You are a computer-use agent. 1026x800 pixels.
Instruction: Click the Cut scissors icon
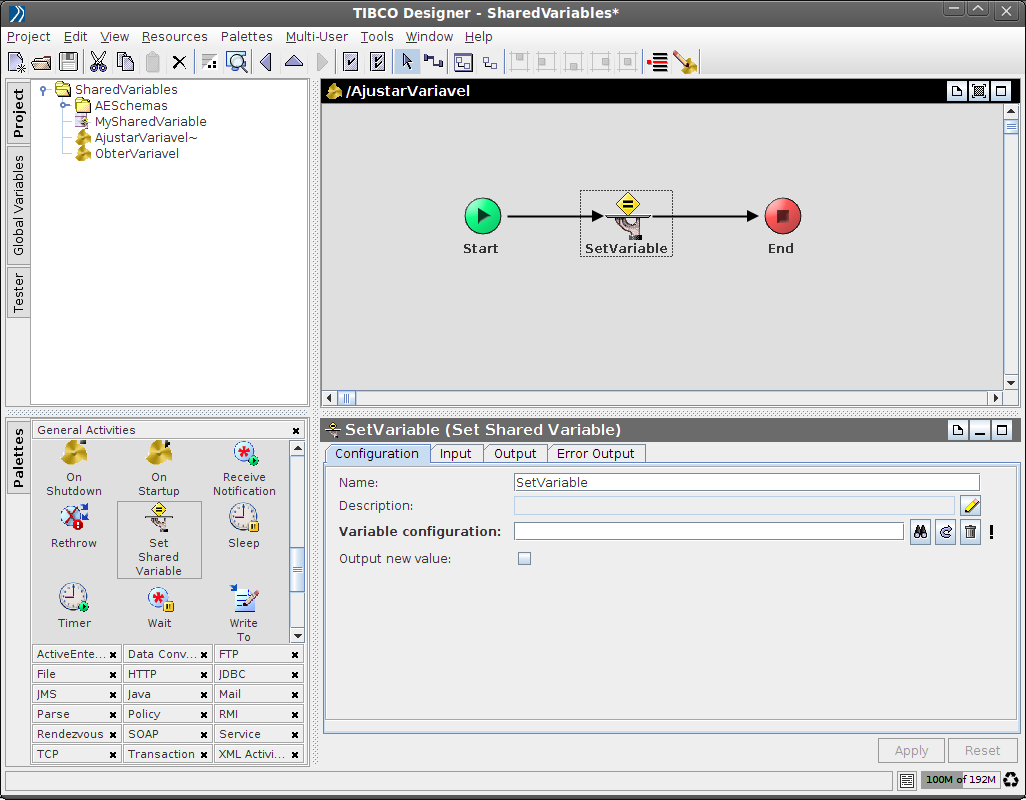pyautogui.click(x=98, y=62)
